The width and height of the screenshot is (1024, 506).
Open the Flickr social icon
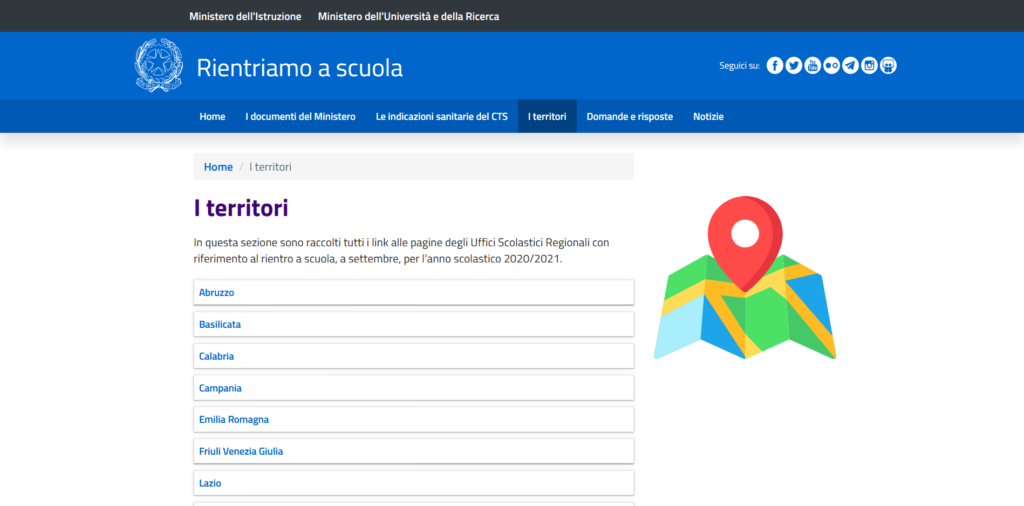[831, 65]
